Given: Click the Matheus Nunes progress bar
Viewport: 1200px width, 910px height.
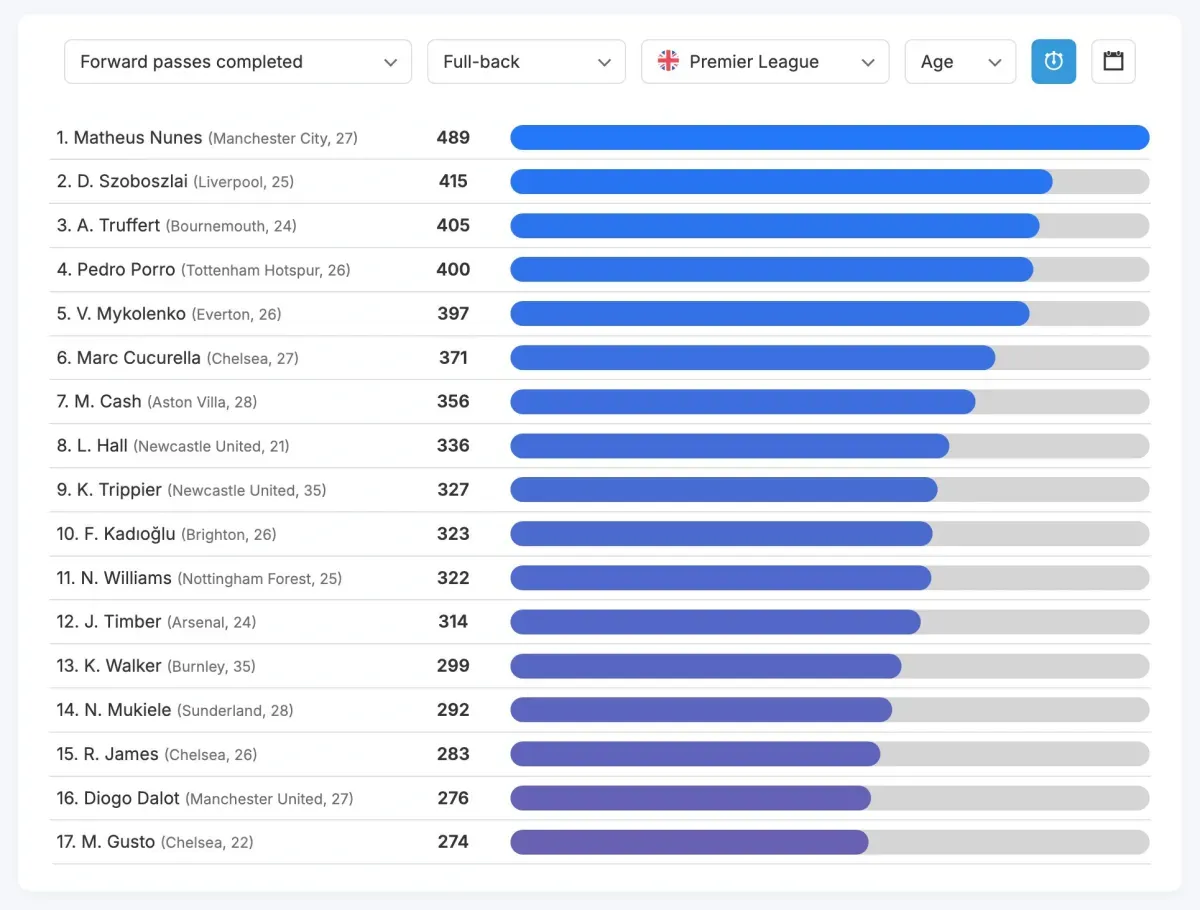Looking at the screenshot, I should coord(829,138).
